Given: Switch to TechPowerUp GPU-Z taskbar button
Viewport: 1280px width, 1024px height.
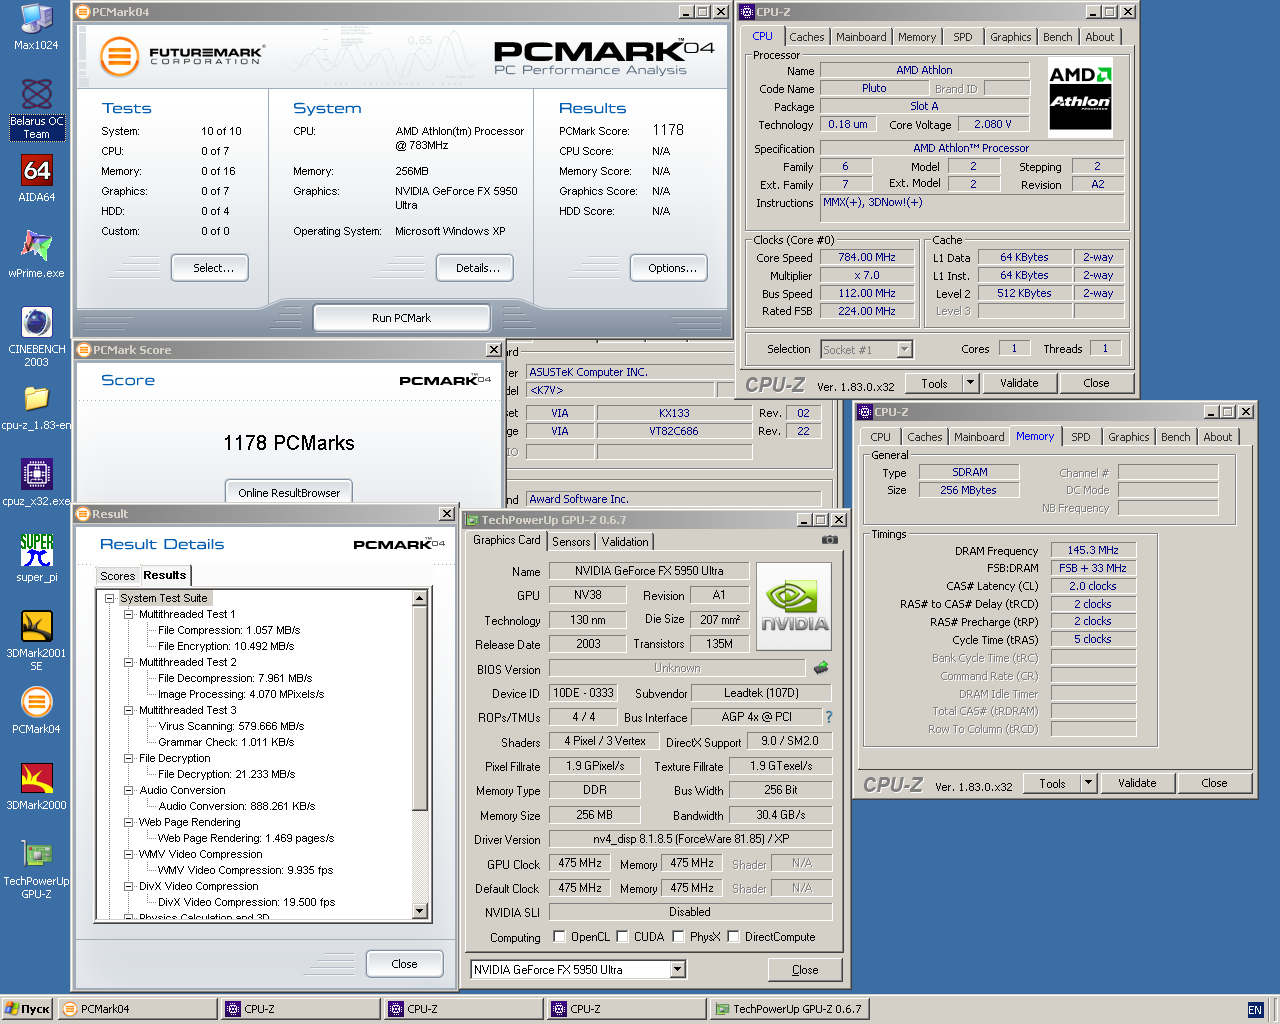Looking at the screenshot, I should click(x=789, y=1009).
